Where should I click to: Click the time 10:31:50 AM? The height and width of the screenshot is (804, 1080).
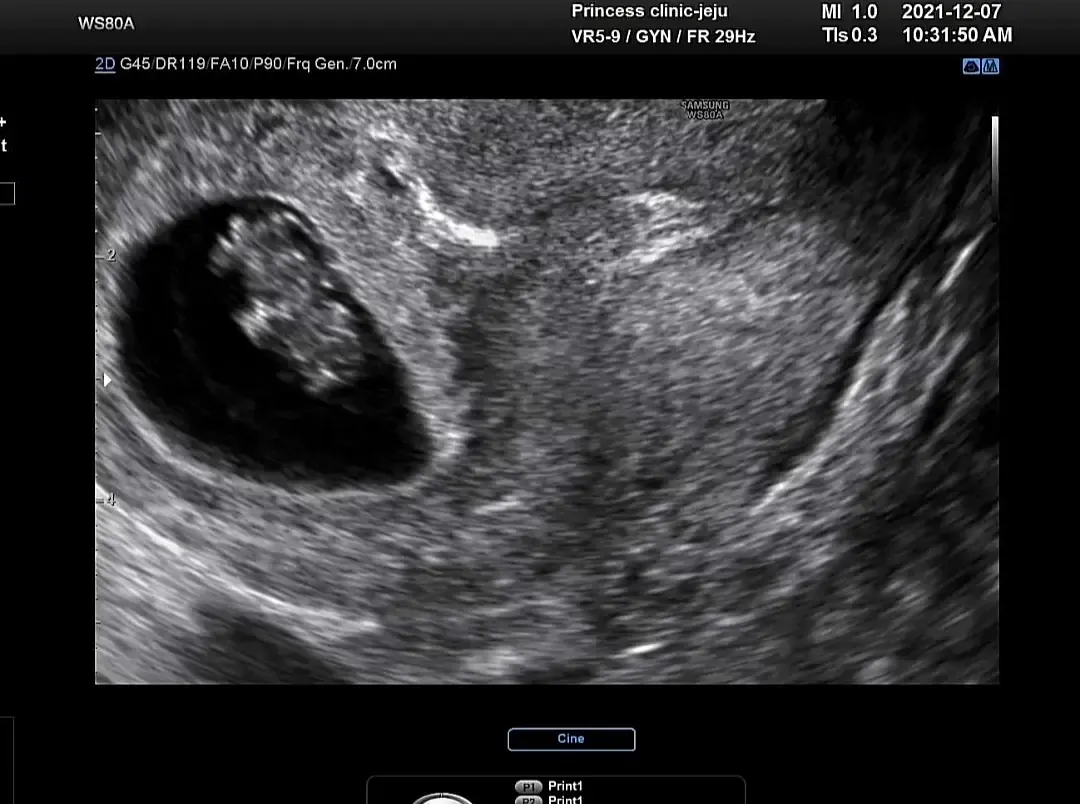[x=957, y=35]
